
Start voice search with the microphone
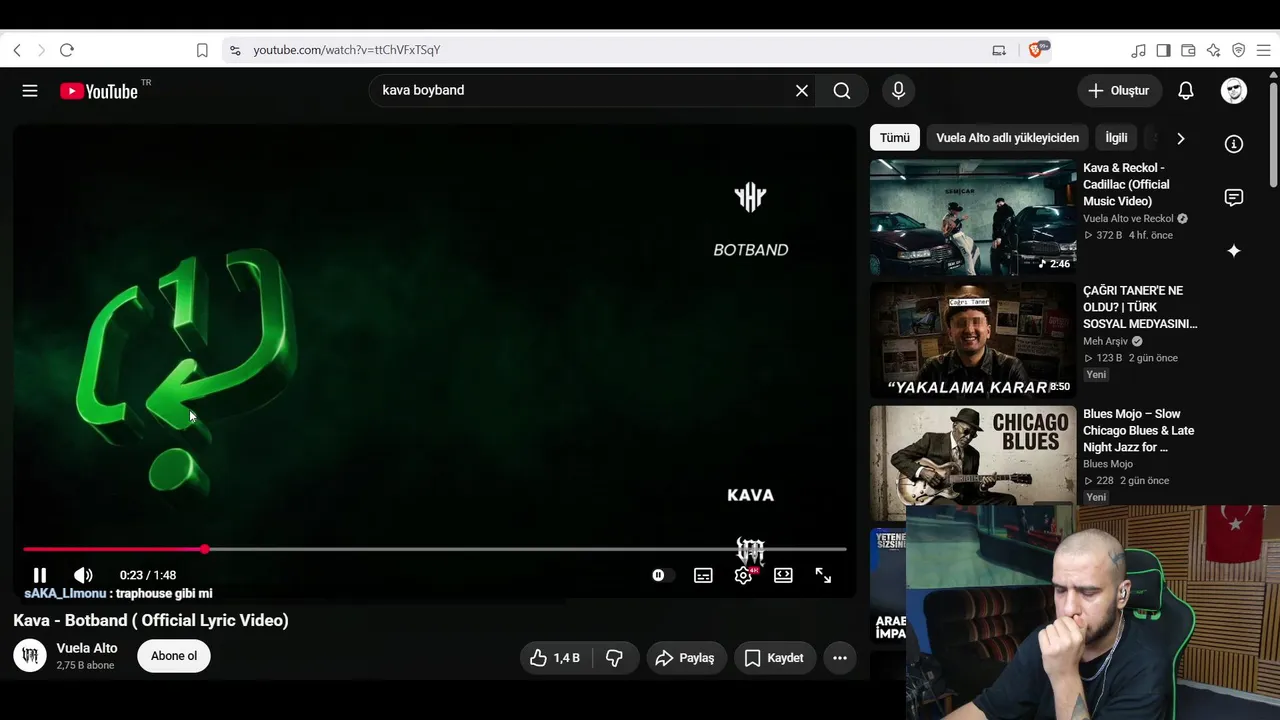(898, 91)
